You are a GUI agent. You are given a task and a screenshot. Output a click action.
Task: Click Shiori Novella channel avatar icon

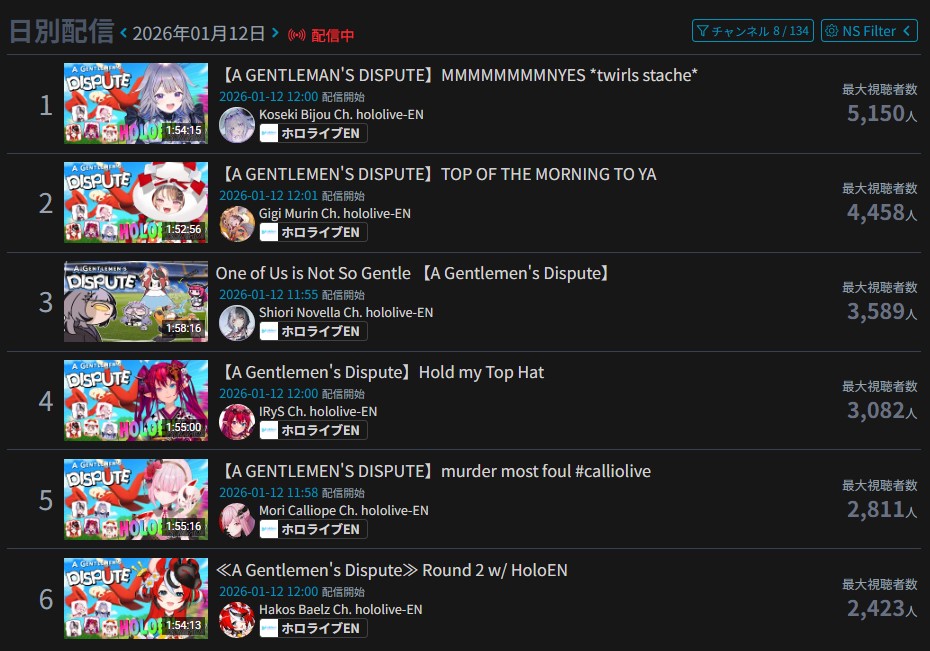[237, 323]
